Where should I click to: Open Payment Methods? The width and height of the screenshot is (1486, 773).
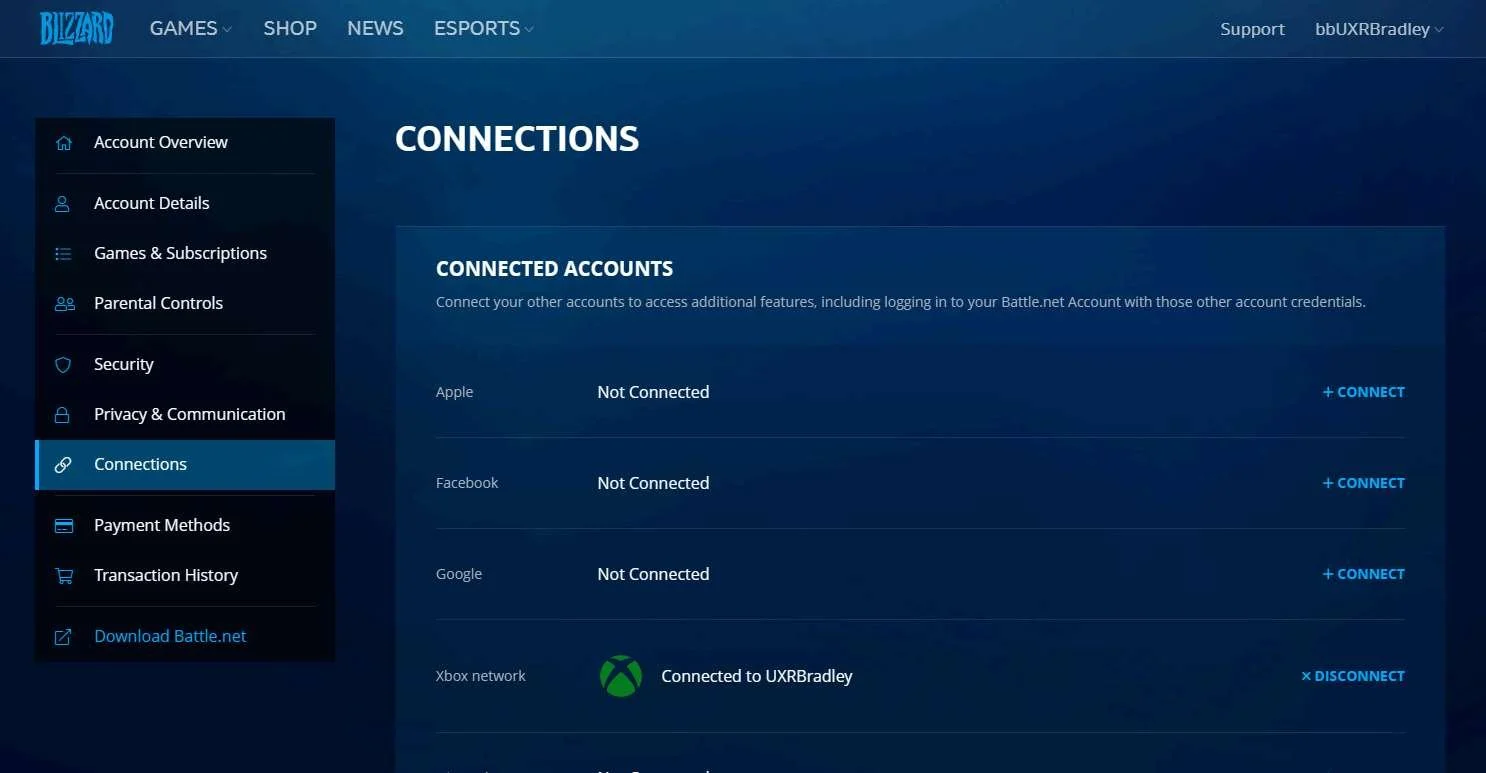click(x=185, y=525)
